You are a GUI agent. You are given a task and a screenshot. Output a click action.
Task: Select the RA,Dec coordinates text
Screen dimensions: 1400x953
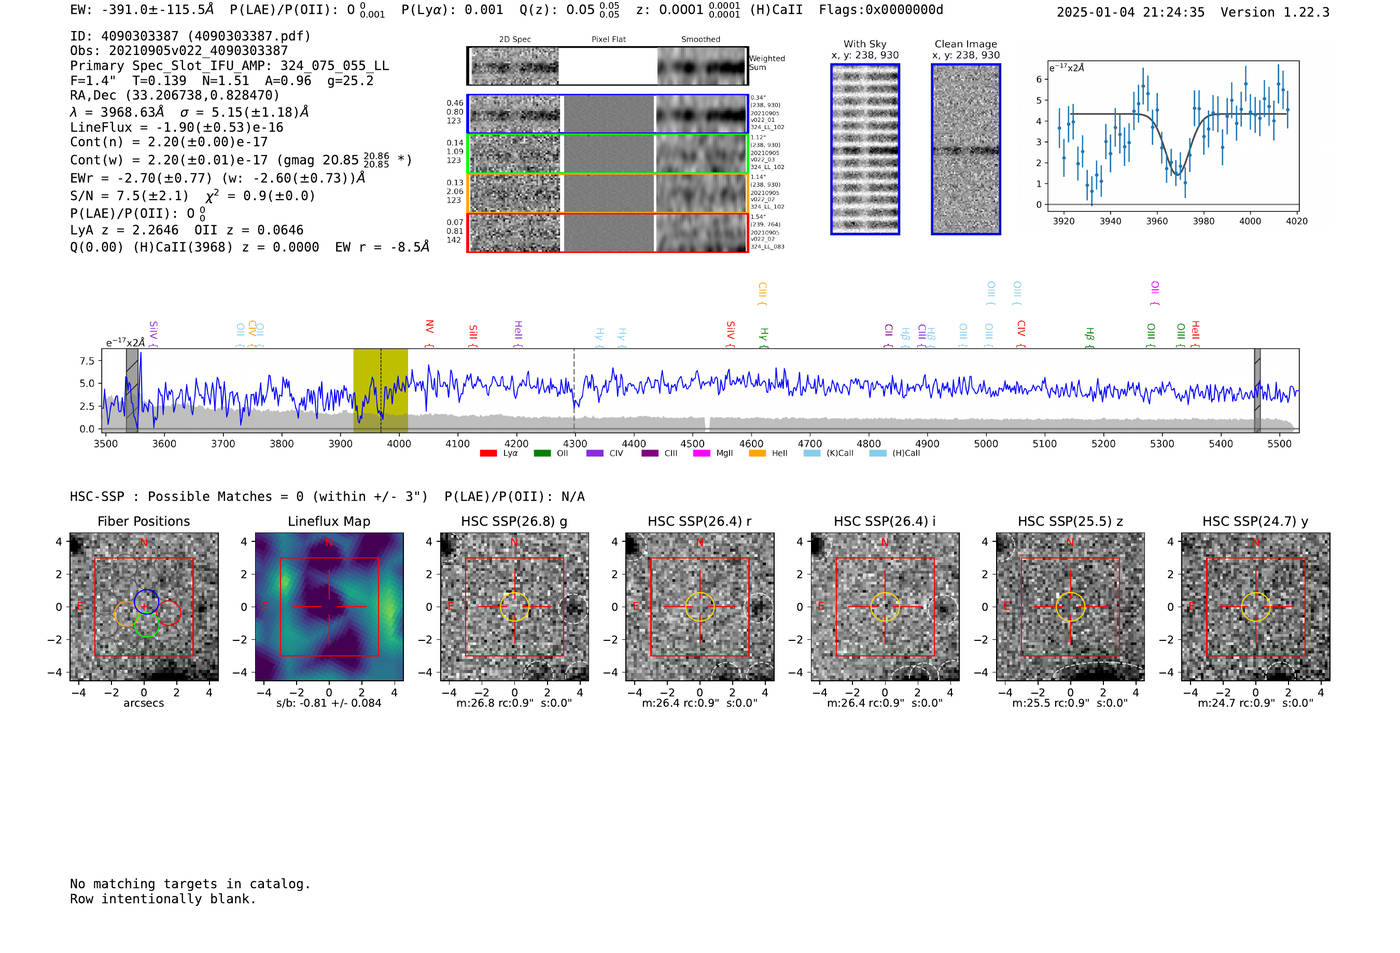tap(175, 96)
